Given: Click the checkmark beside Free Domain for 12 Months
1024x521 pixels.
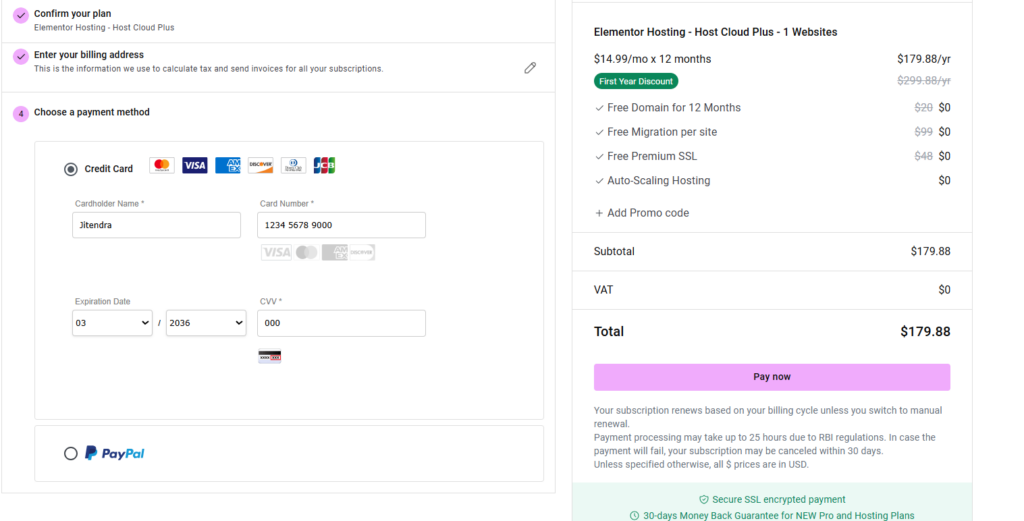Looking at the screenshot, I should pos(599,108).
